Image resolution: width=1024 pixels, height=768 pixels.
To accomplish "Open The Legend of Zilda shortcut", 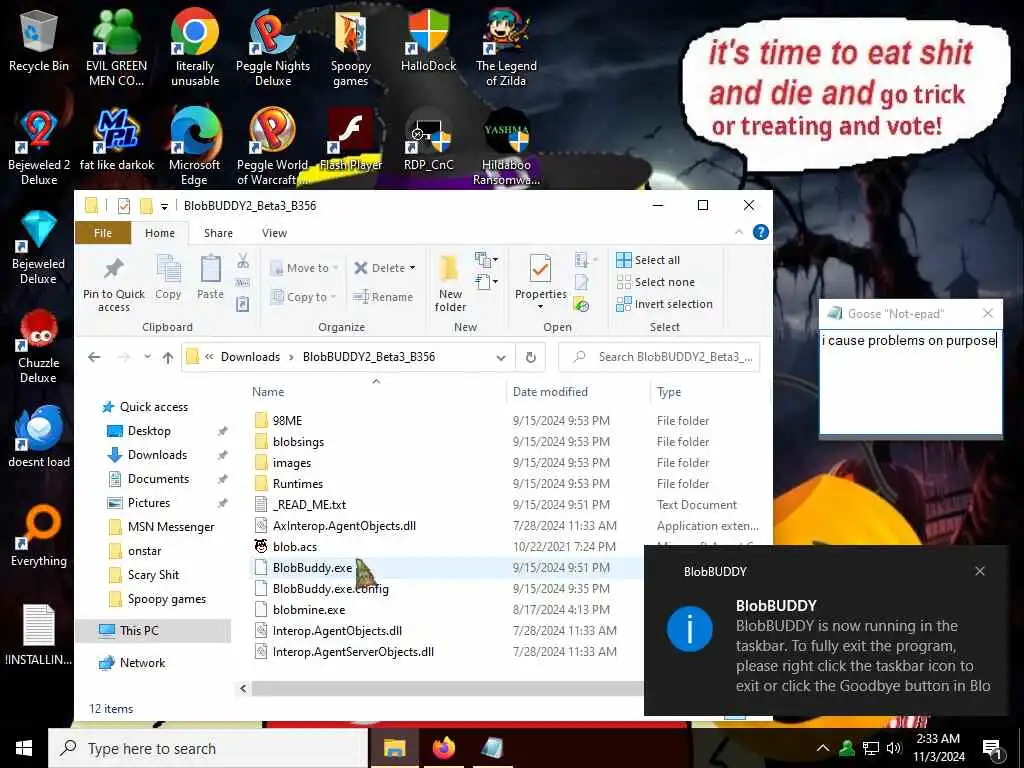I will (x=506, y=48).
